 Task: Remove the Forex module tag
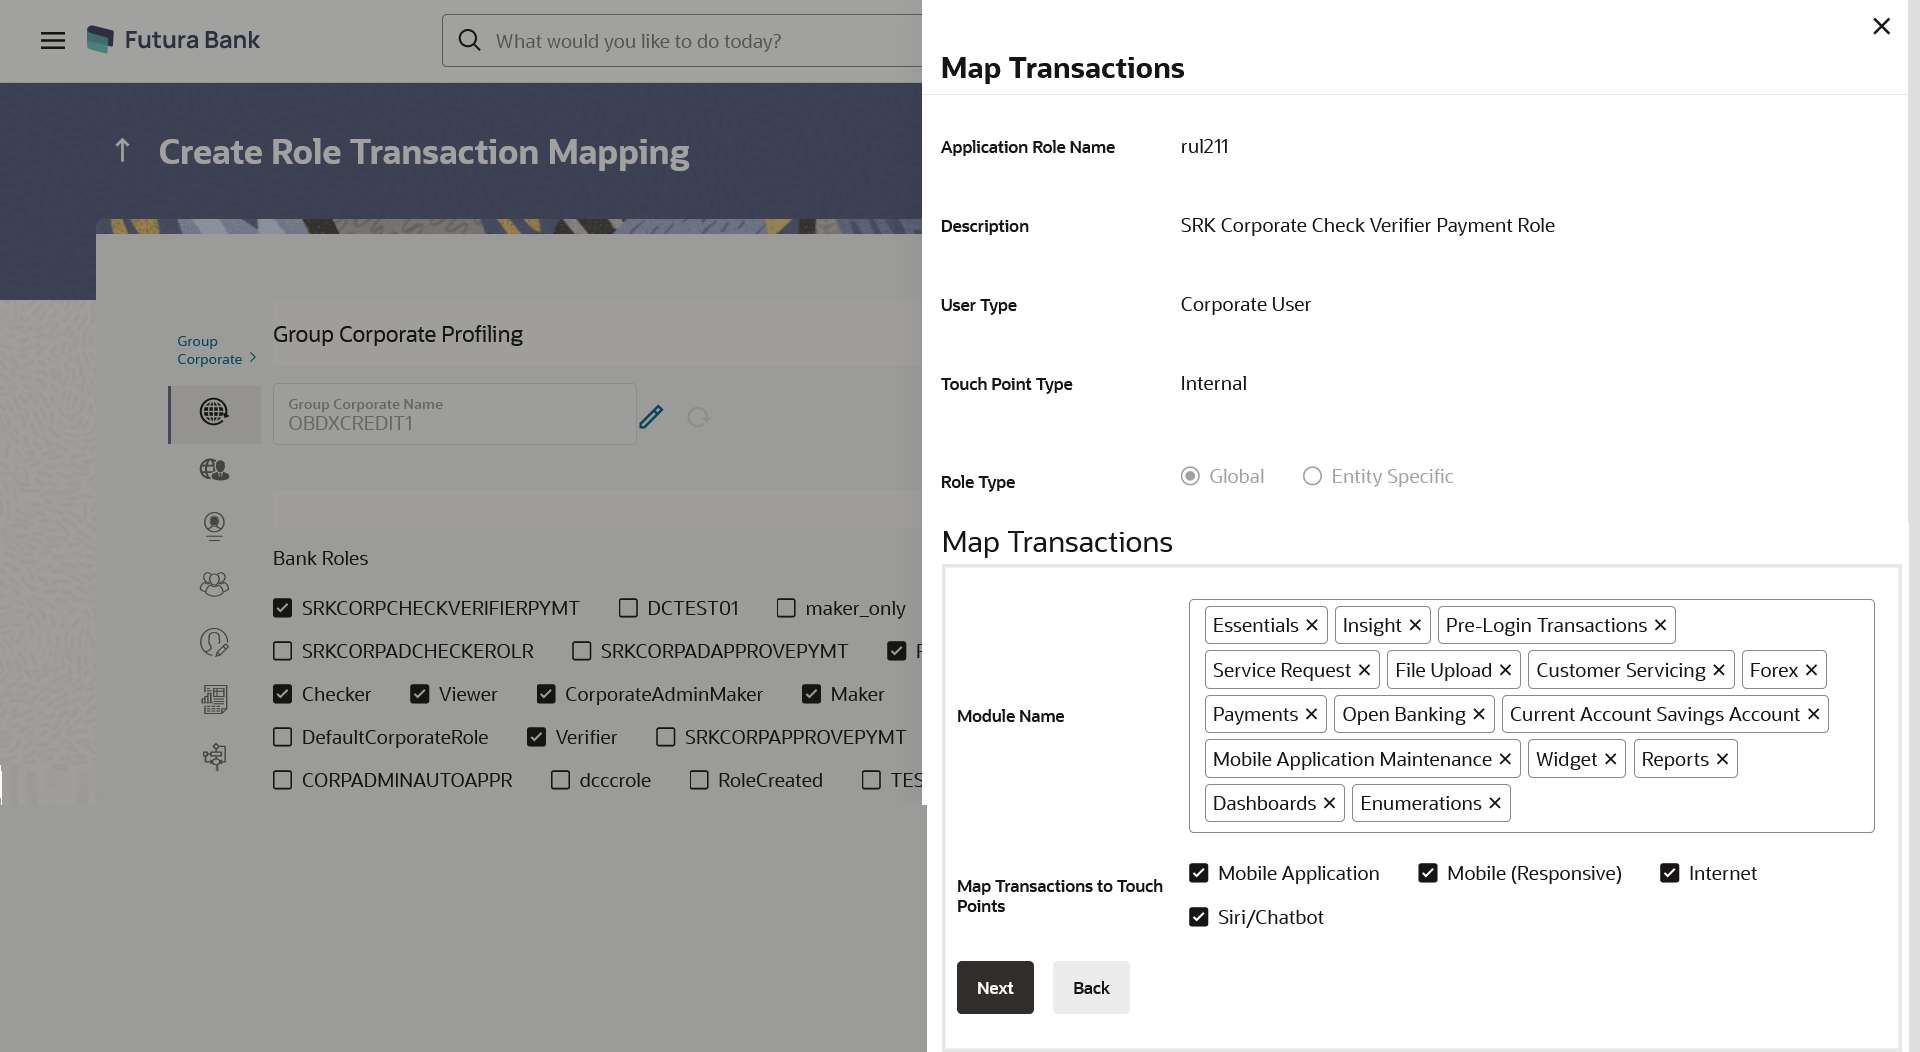pos(1811,670)
